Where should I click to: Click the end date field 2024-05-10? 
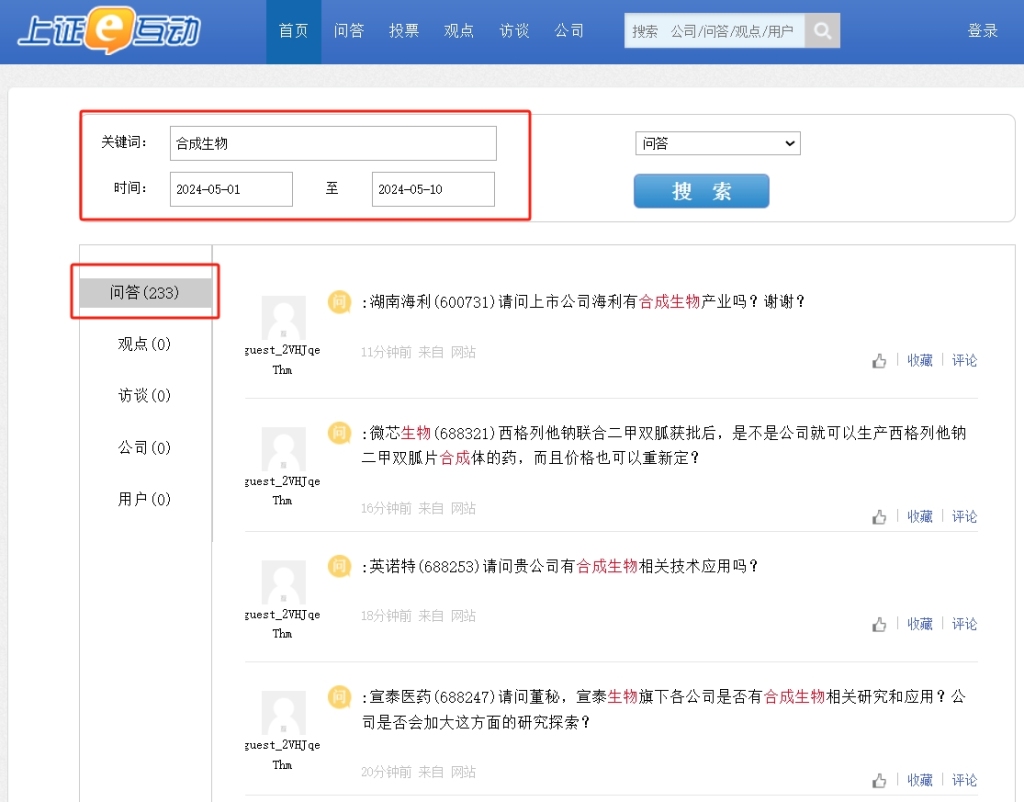point(433,189)
